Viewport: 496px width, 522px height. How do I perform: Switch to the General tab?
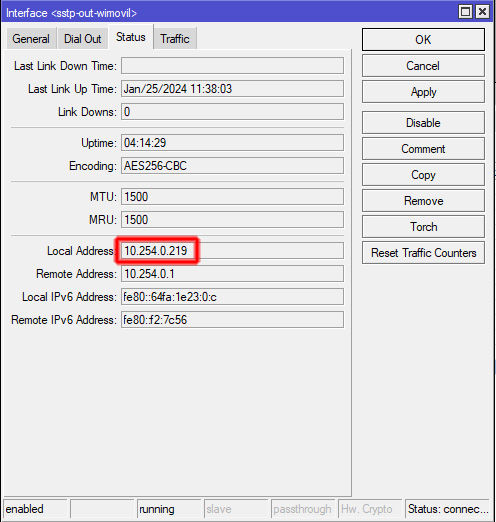click(31, 39)
